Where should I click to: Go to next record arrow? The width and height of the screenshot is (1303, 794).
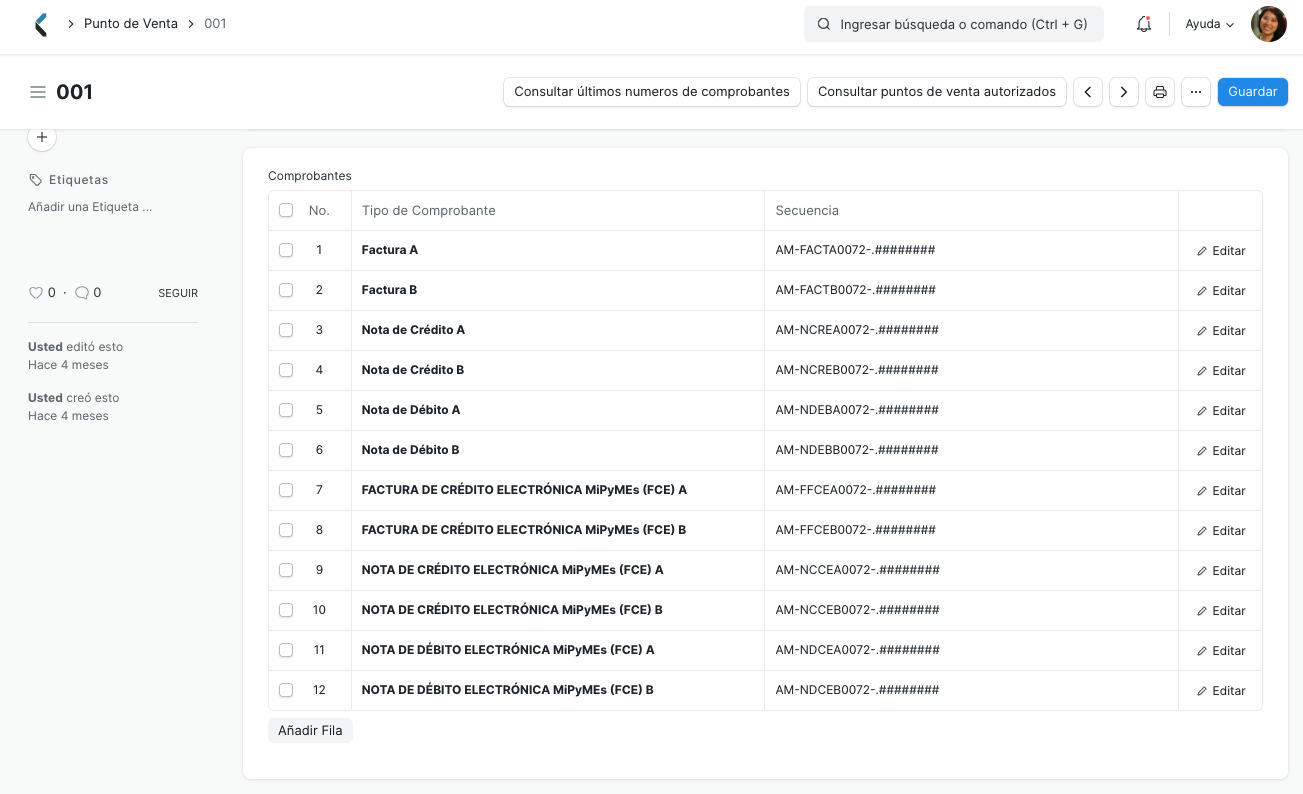pyautogui.click(x=1124, y=92)
